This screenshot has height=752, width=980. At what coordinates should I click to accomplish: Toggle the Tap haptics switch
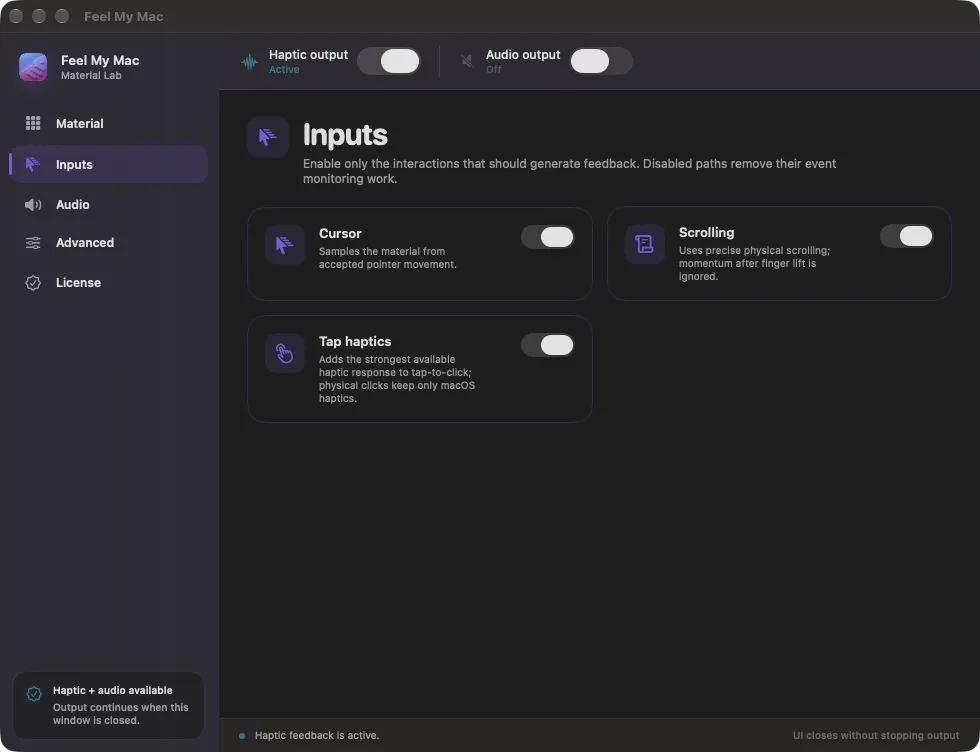tap(548, 345)
